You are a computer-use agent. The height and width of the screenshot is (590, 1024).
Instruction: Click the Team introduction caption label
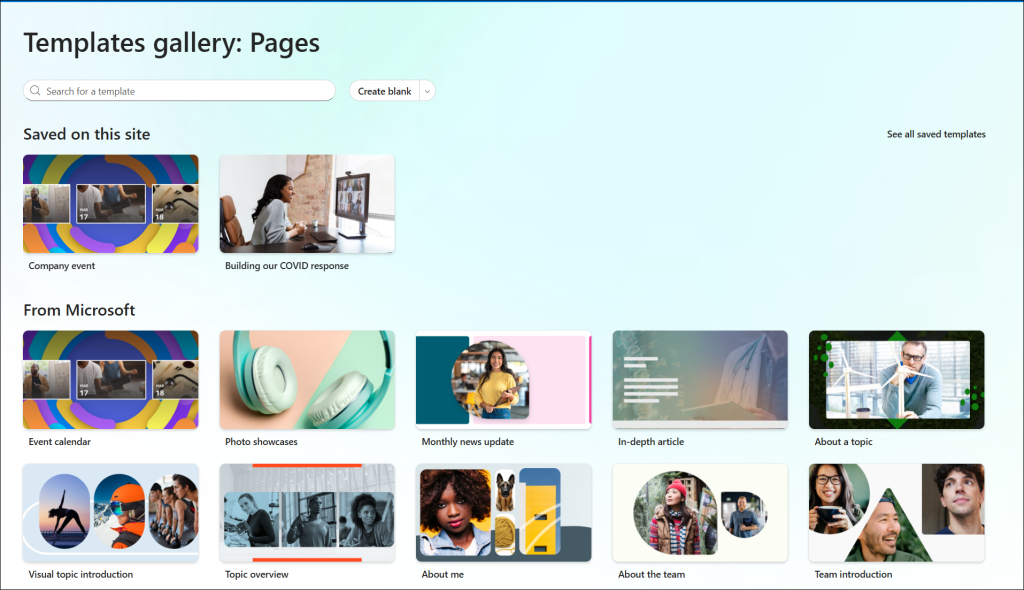pyautogui.click(x=853, y=574)
